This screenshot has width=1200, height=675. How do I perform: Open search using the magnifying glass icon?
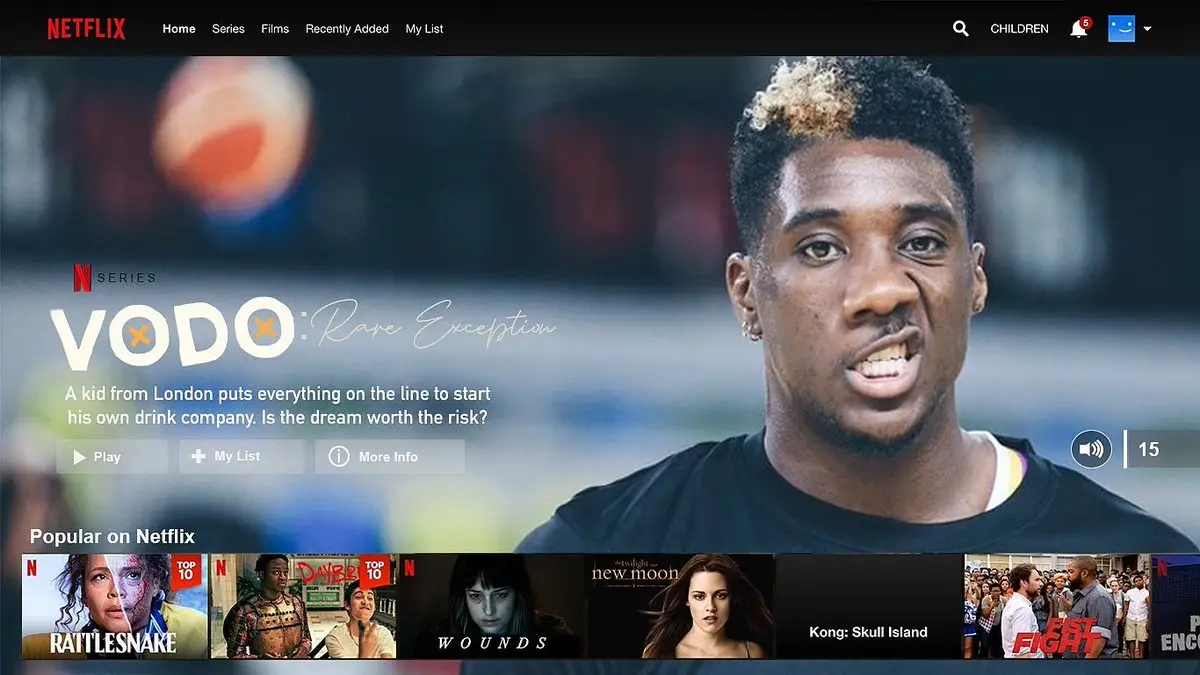960,29
